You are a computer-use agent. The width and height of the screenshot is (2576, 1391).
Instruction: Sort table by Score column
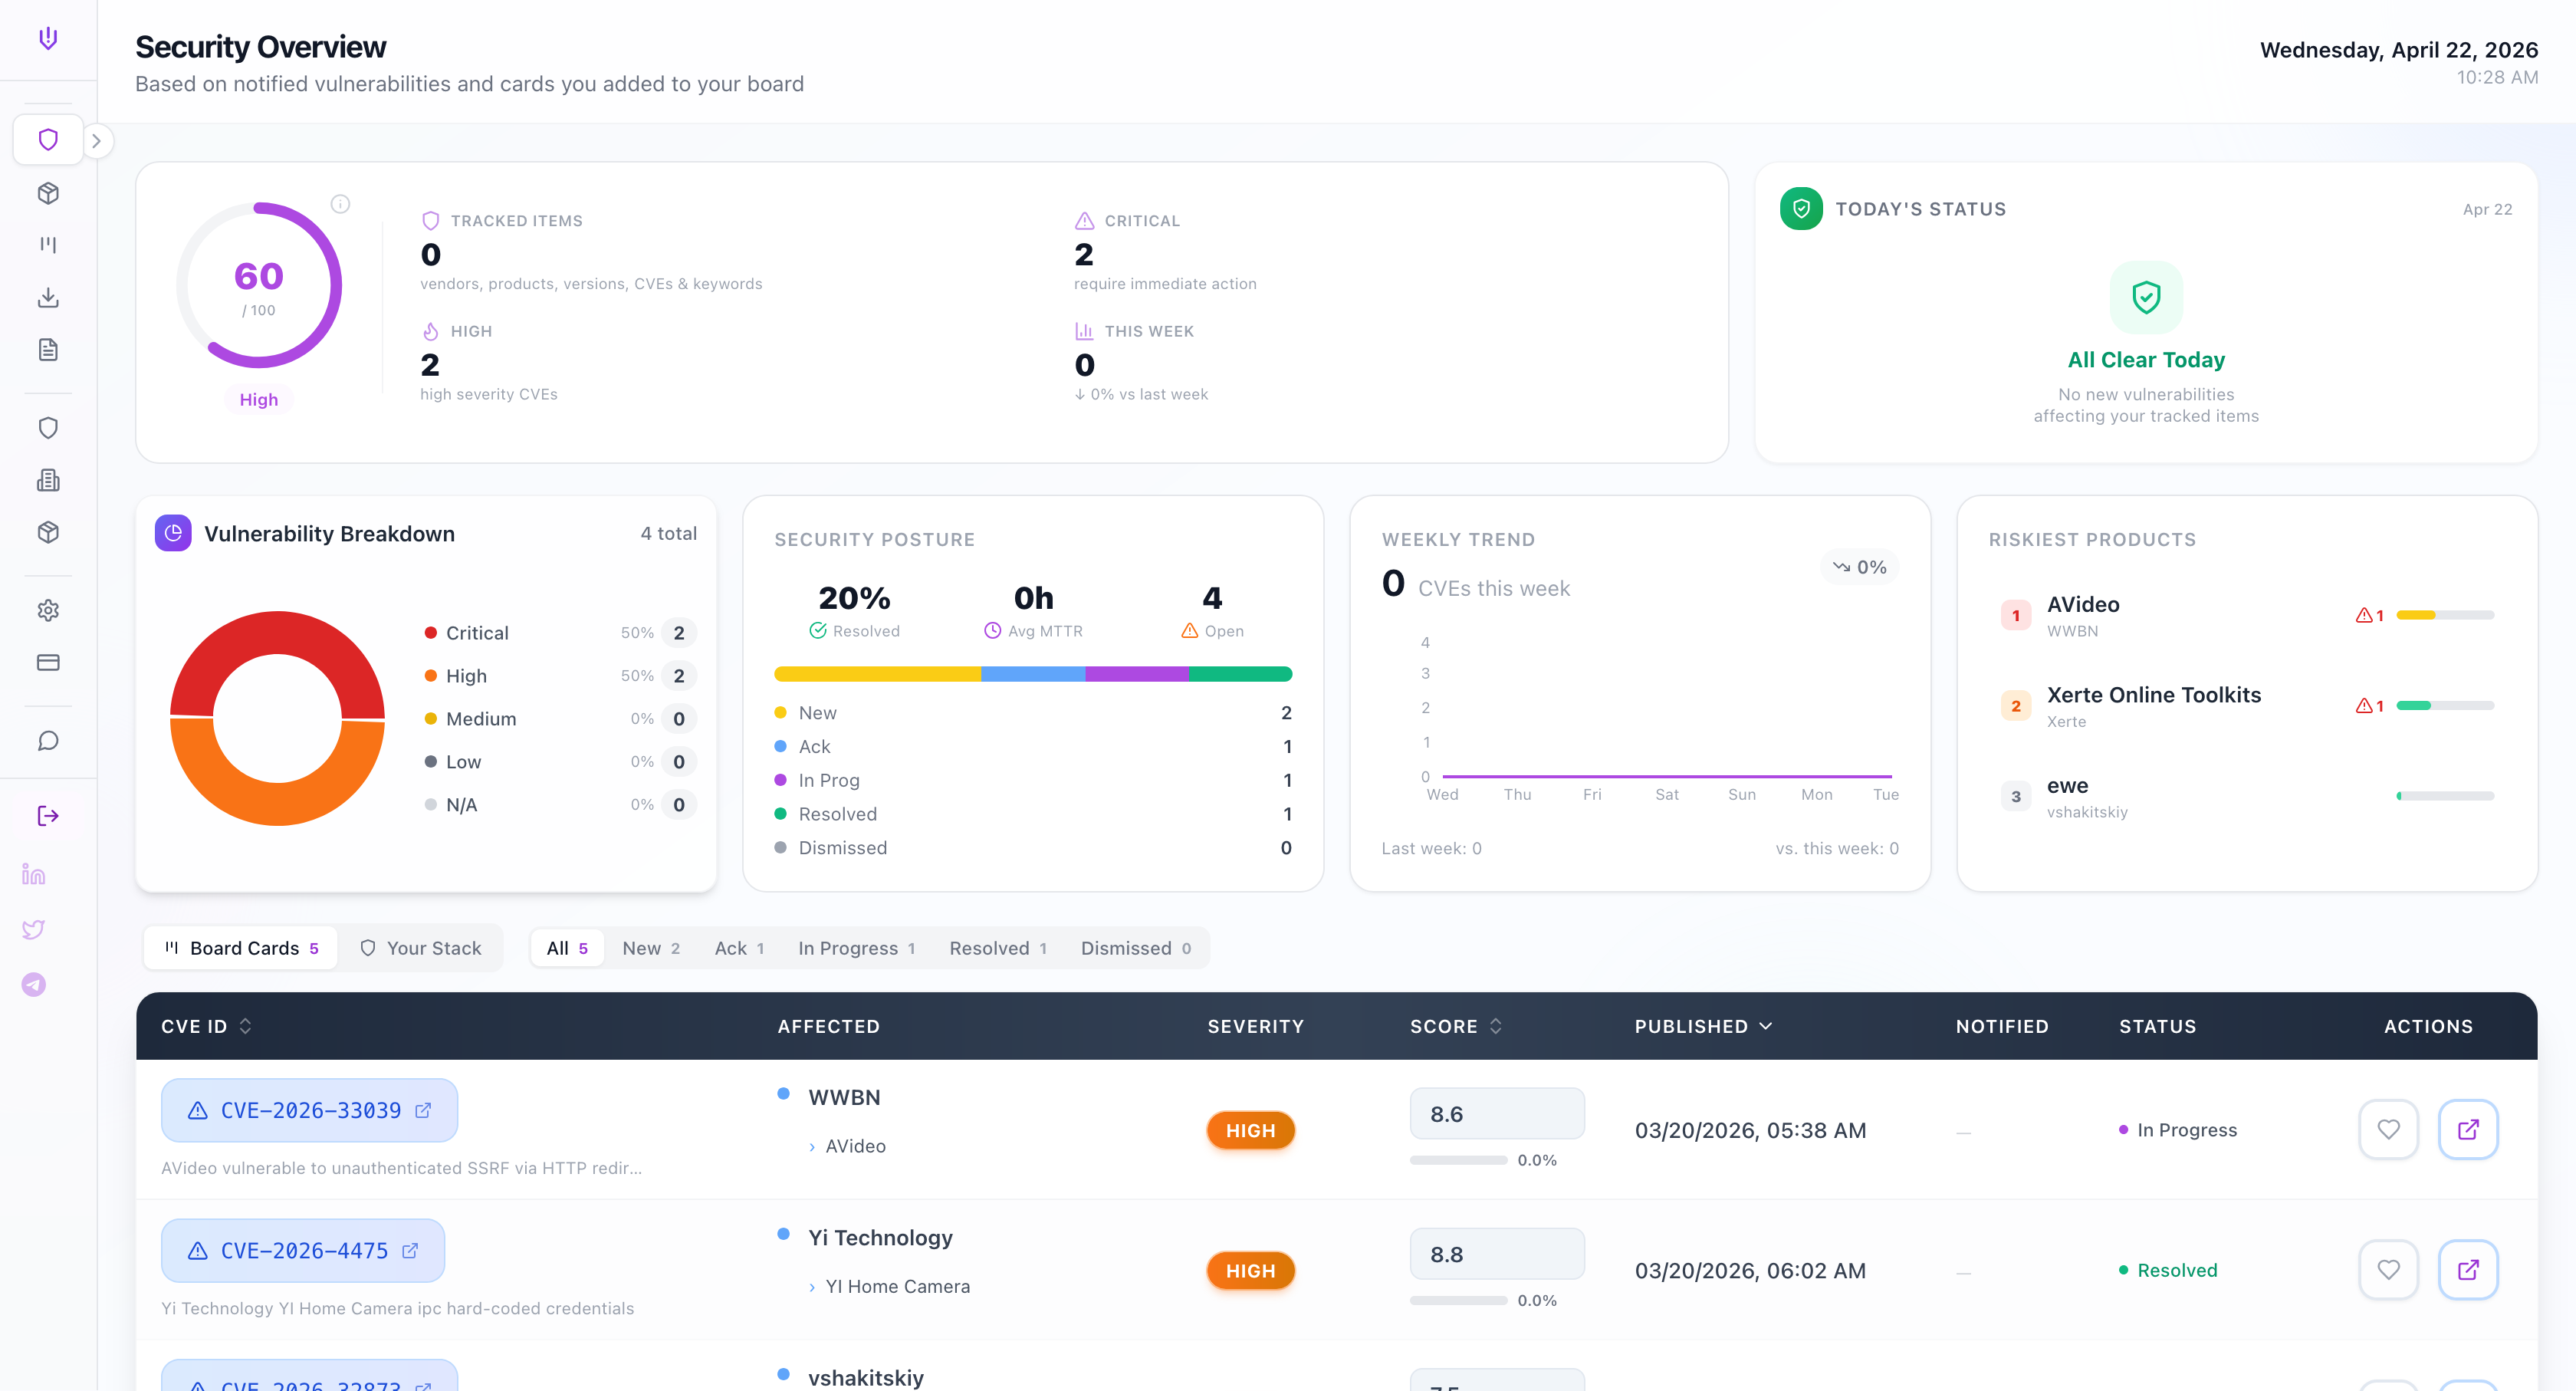pyautogui.click(x=1456, y=1026)
